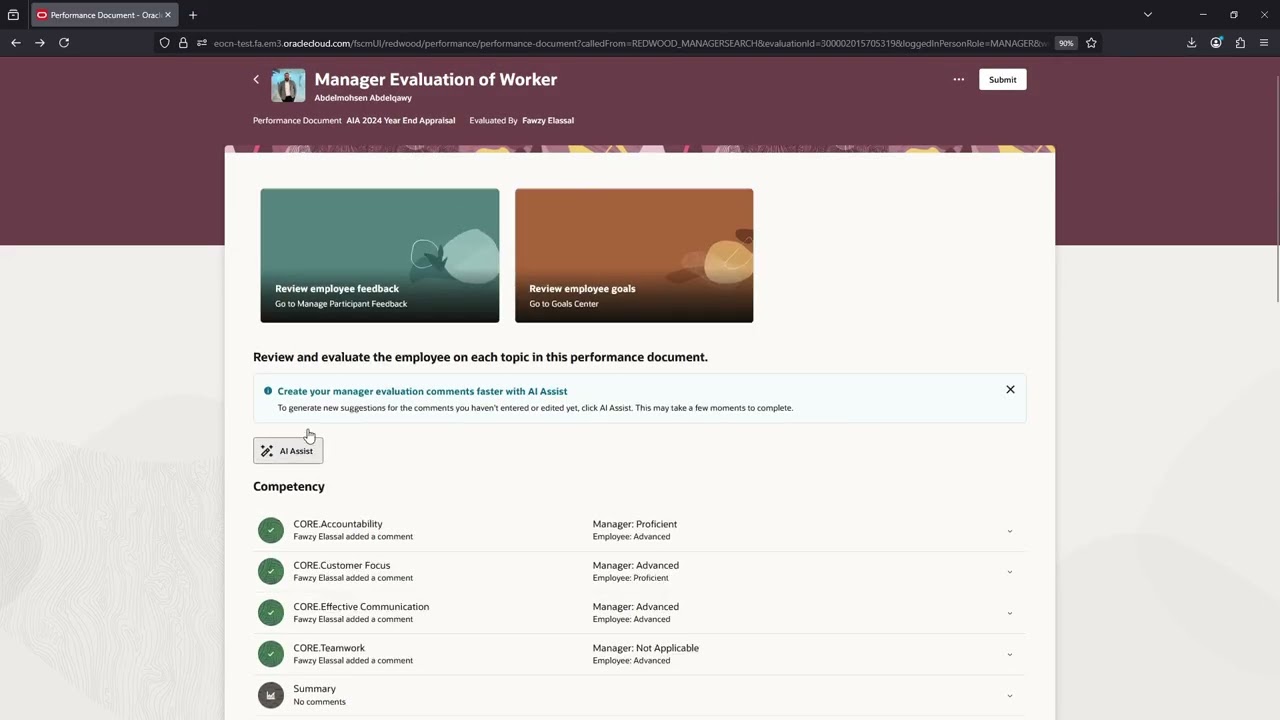Expand the Summary row chevron
Screen dimensions: 1280x720
[1009, 696]
